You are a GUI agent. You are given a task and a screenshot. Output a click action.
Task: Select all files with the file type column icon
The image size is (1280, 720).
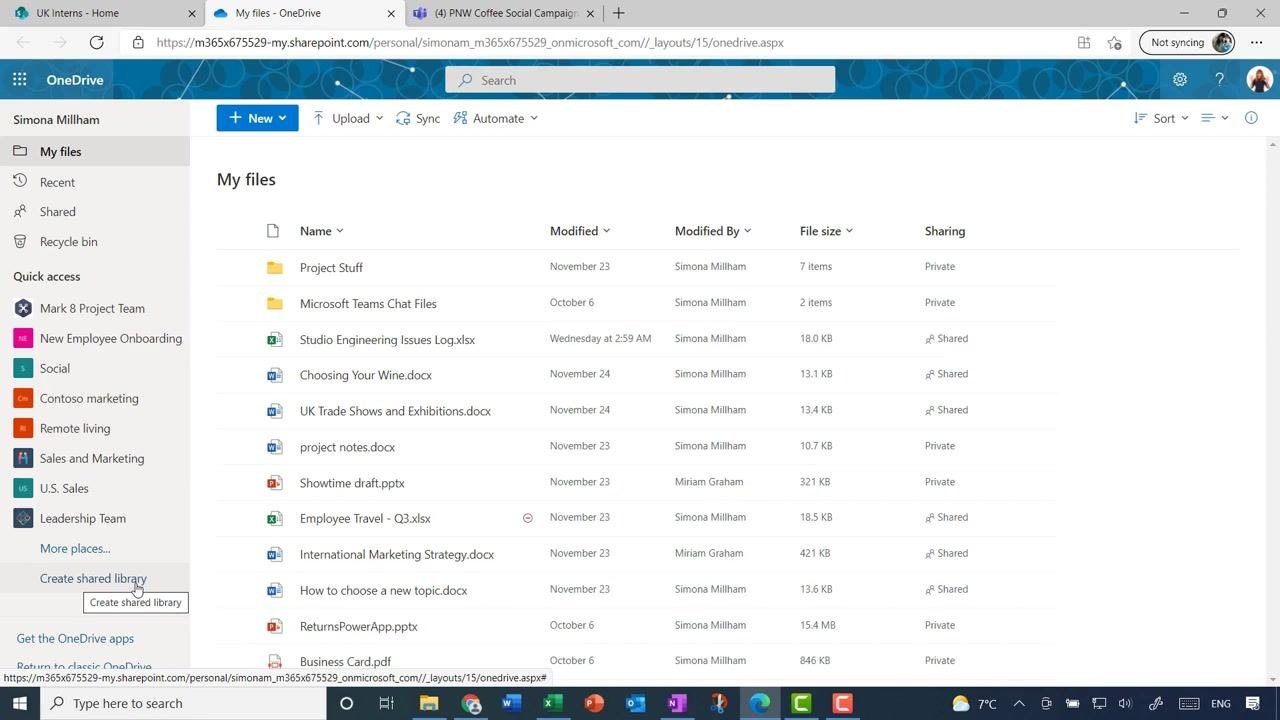[x=273, y=231]
